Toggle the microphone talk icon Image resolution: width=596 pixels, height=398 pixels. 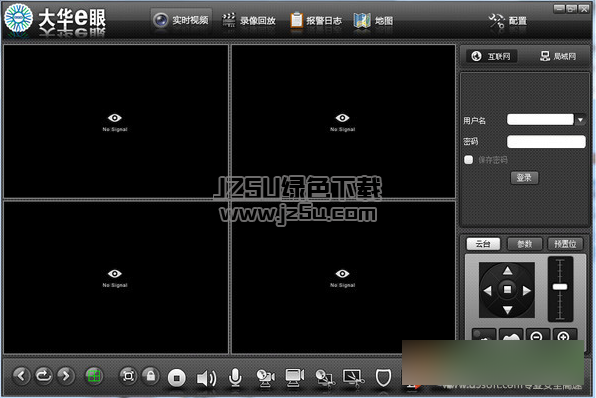(x=235, y=378)
